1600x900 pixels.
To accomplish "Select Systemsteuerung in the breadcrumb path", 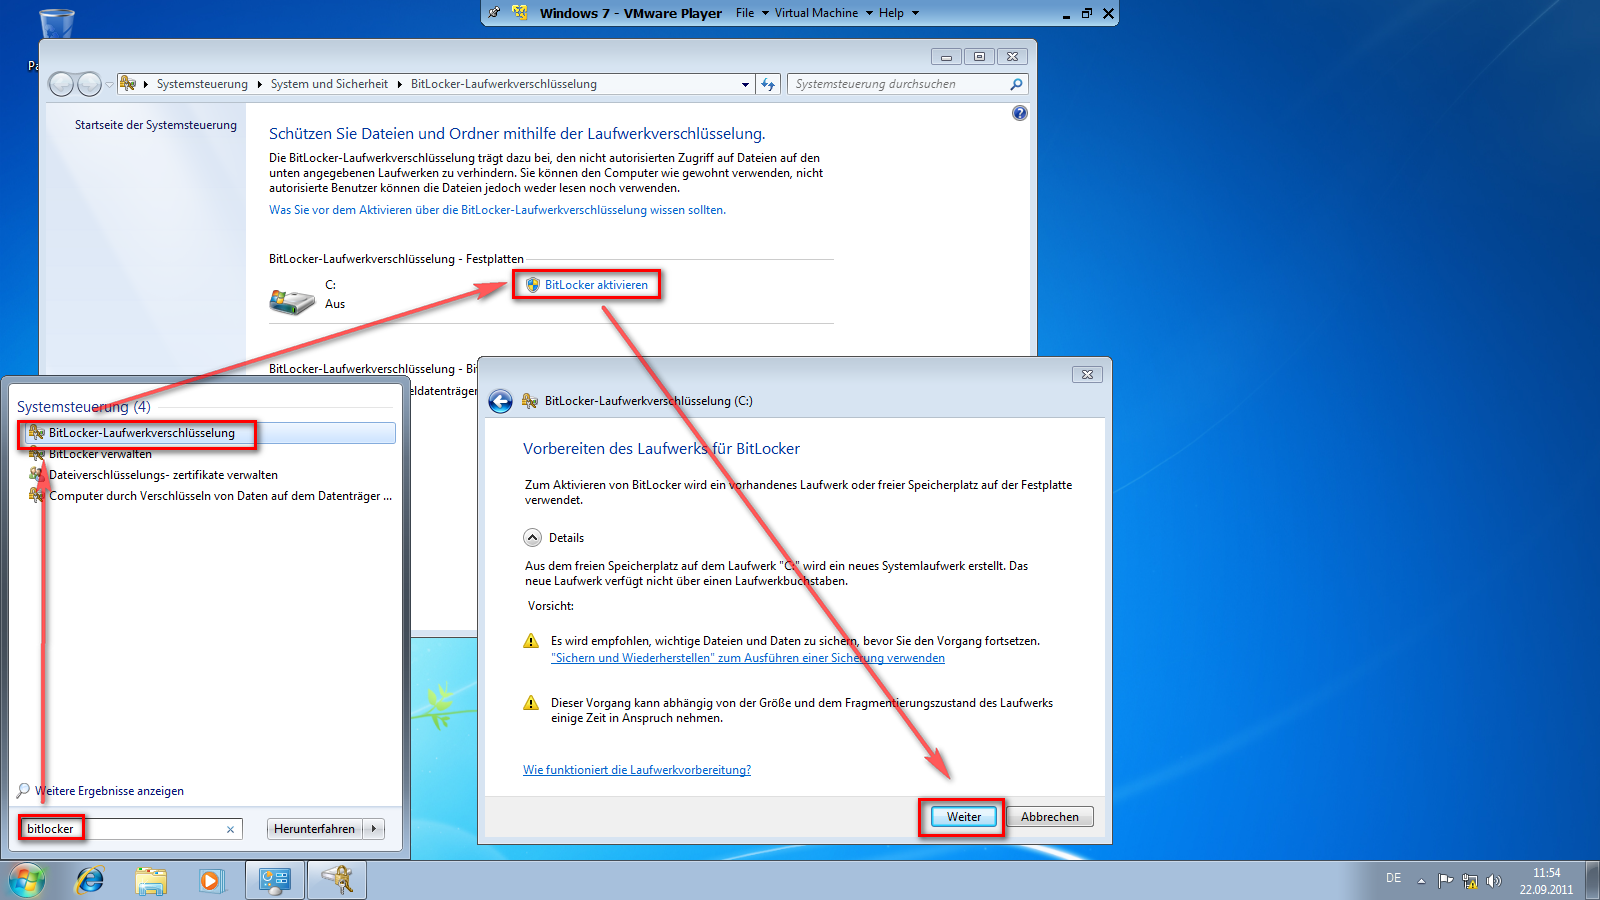I will [202, 84].
